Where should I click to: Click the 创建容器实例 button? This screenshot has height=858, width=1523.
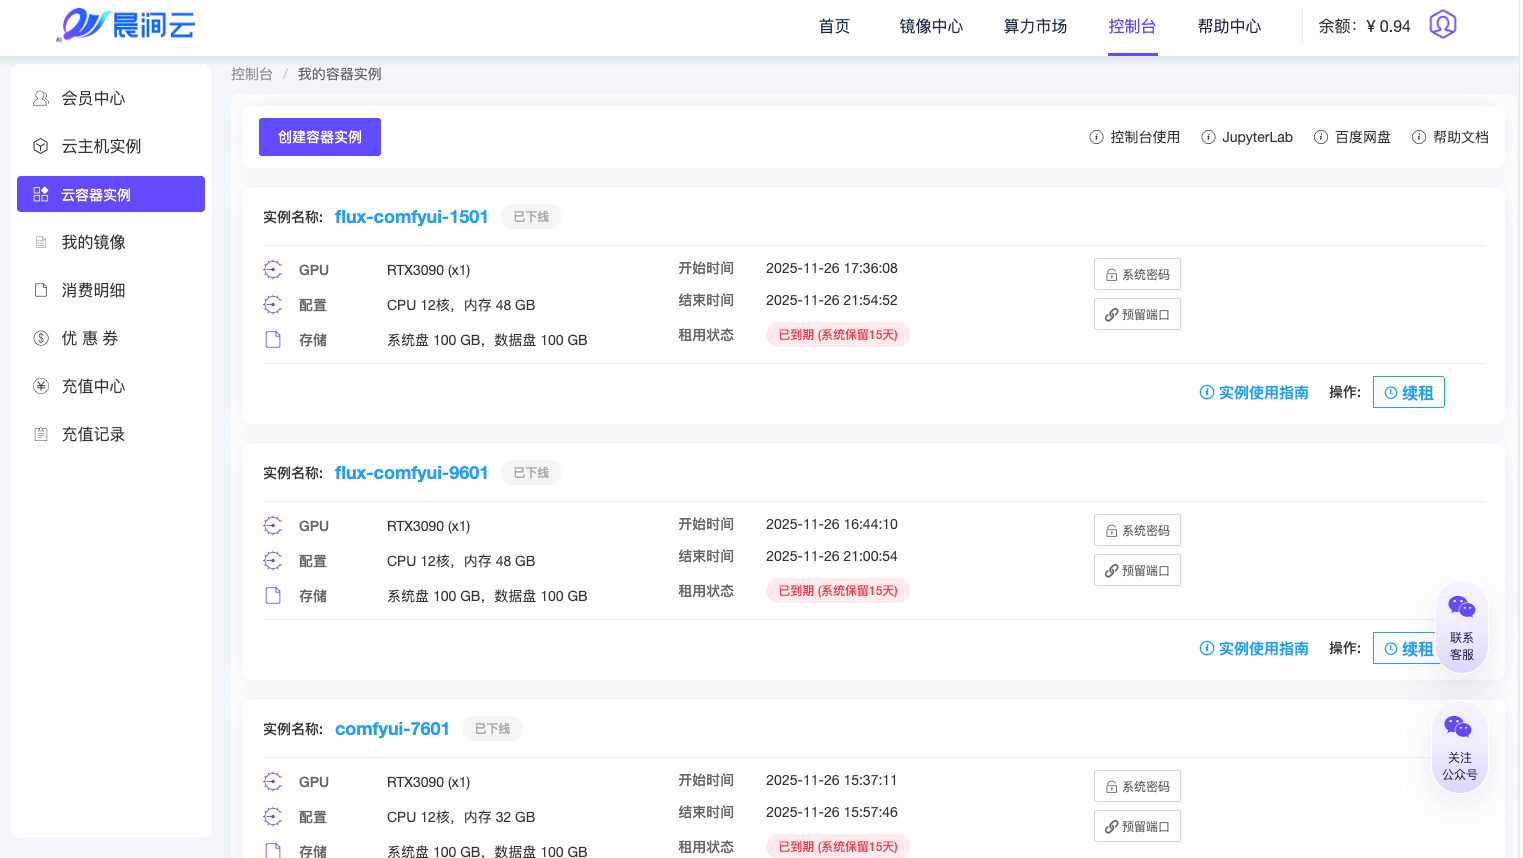pyautogui.click(x=320, y=137)
